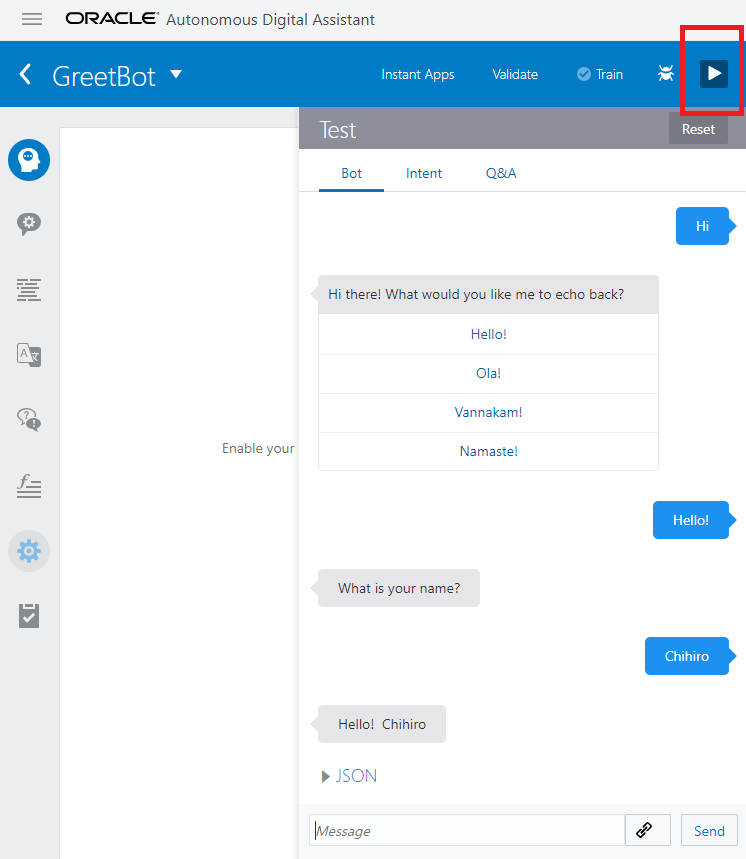The image size is (746, 859).
Task: Click the 'Hello!' user message bubble
Action: (x=691, y=520)
